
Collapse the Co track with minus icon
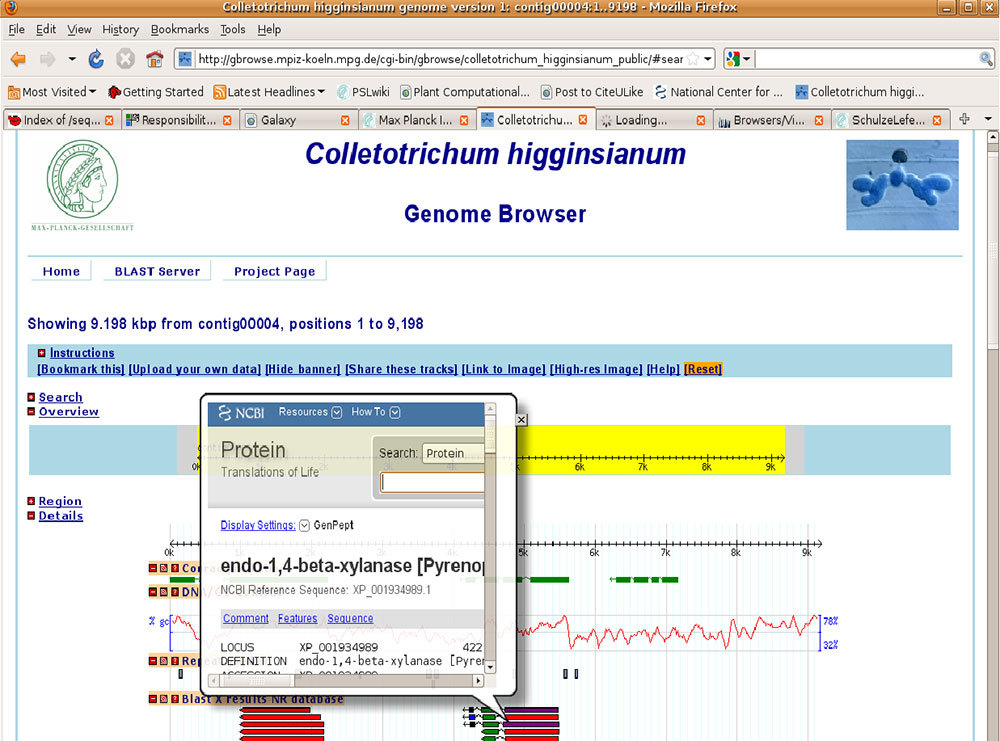click(153, 568)
